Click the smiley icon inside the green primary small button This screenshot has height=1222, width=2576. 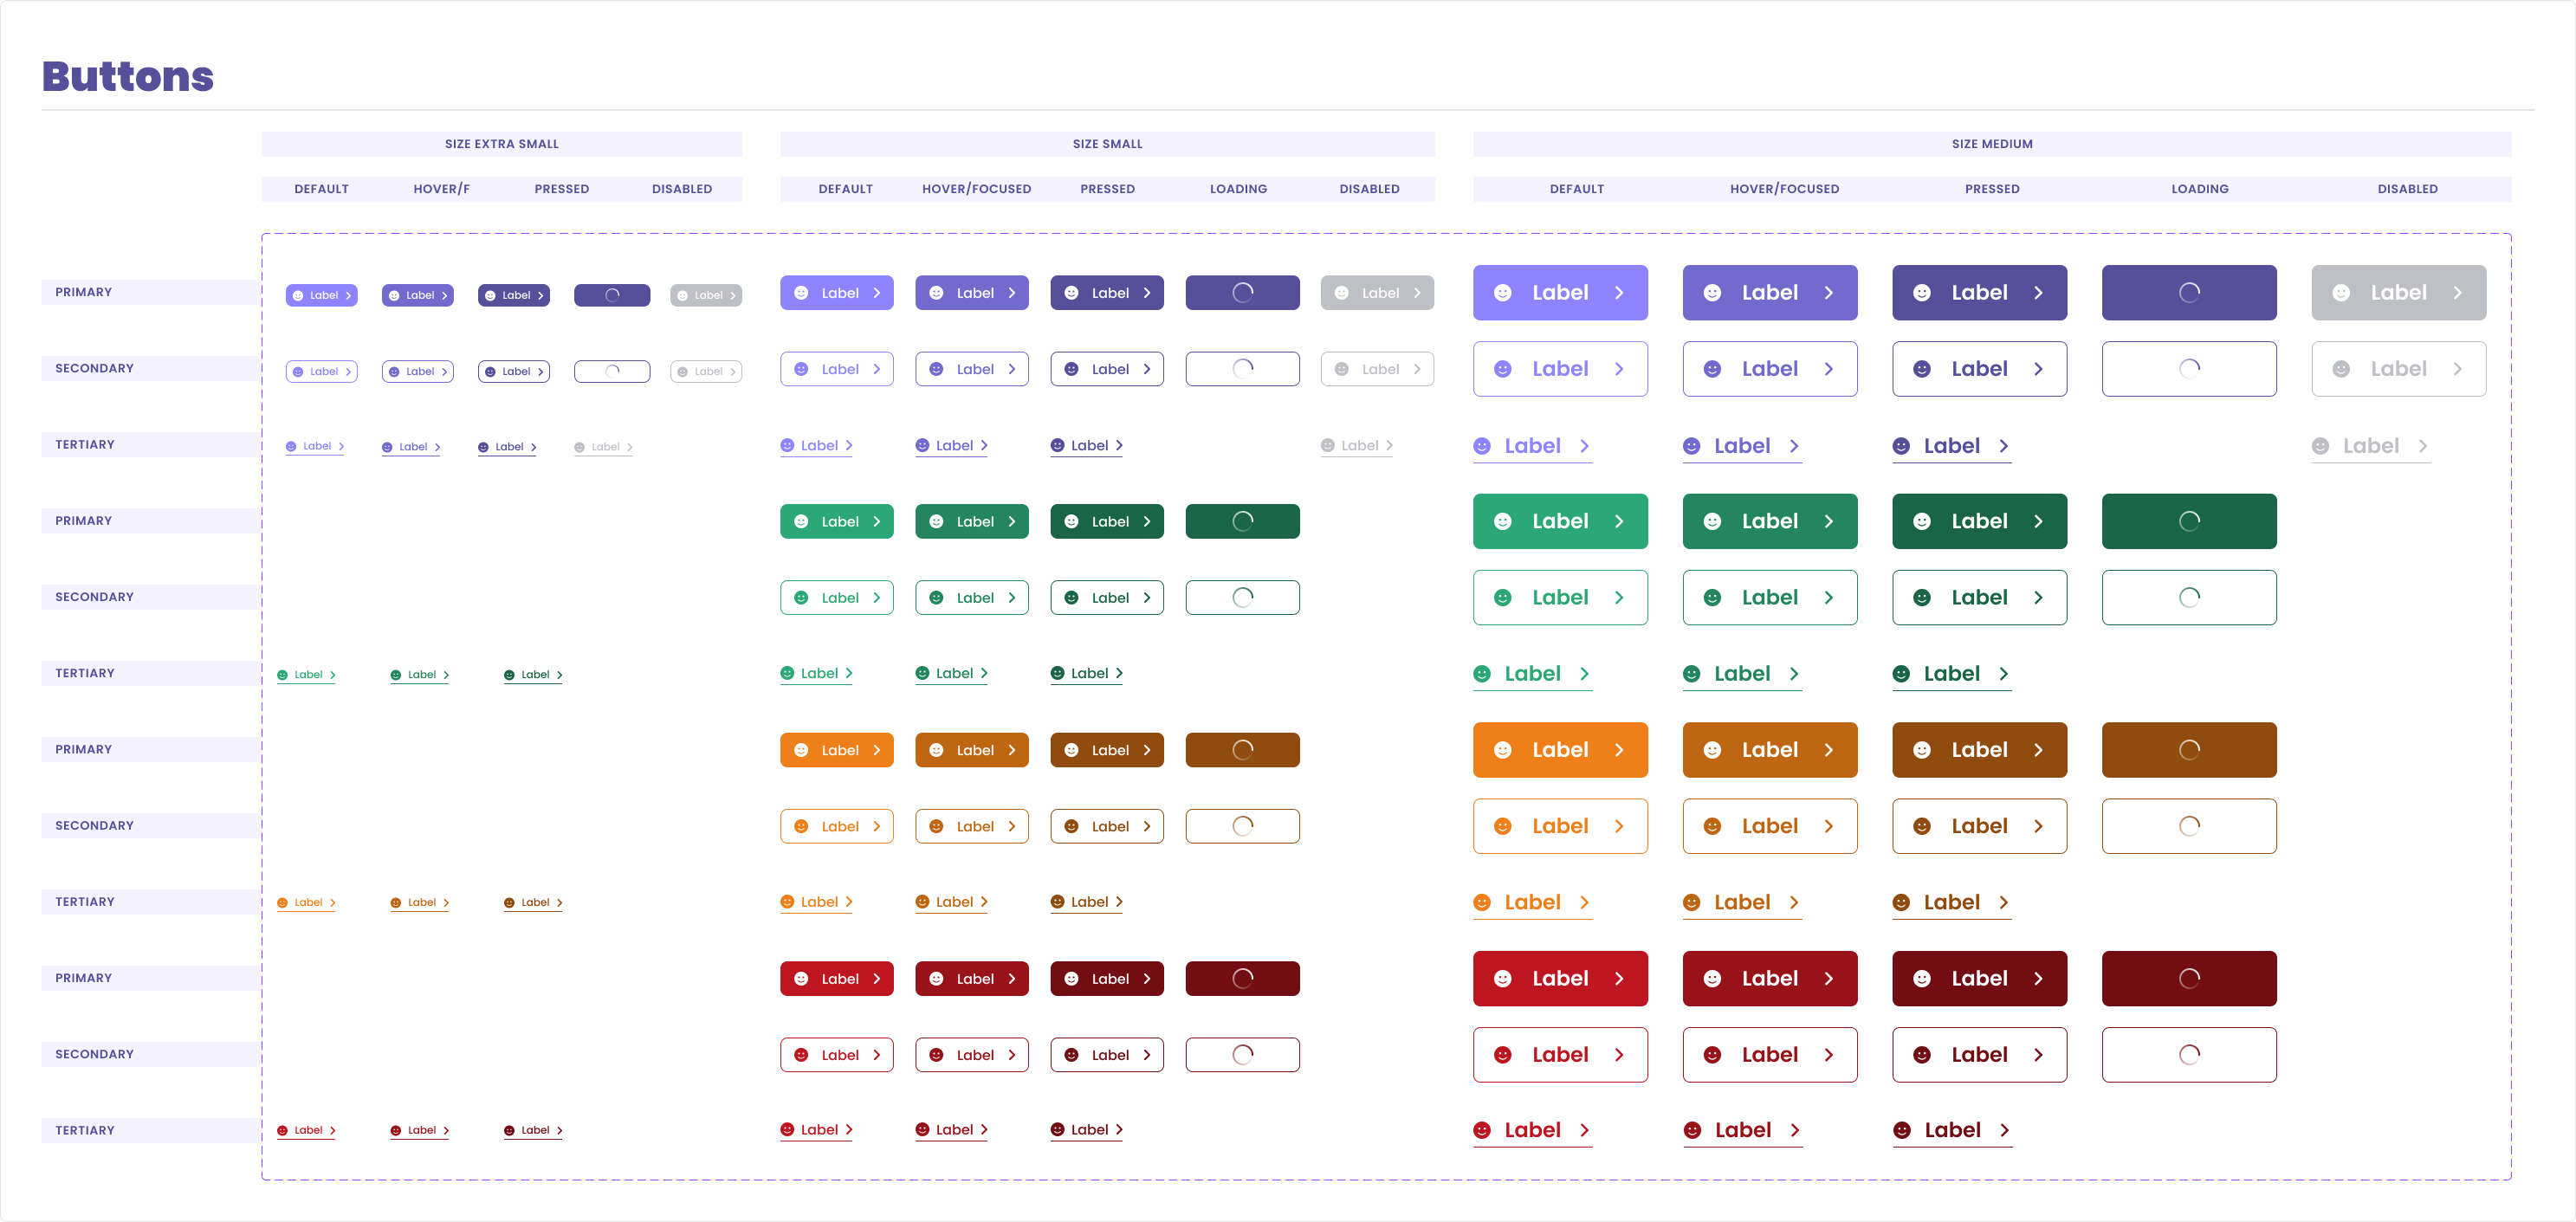pos(801,521)
